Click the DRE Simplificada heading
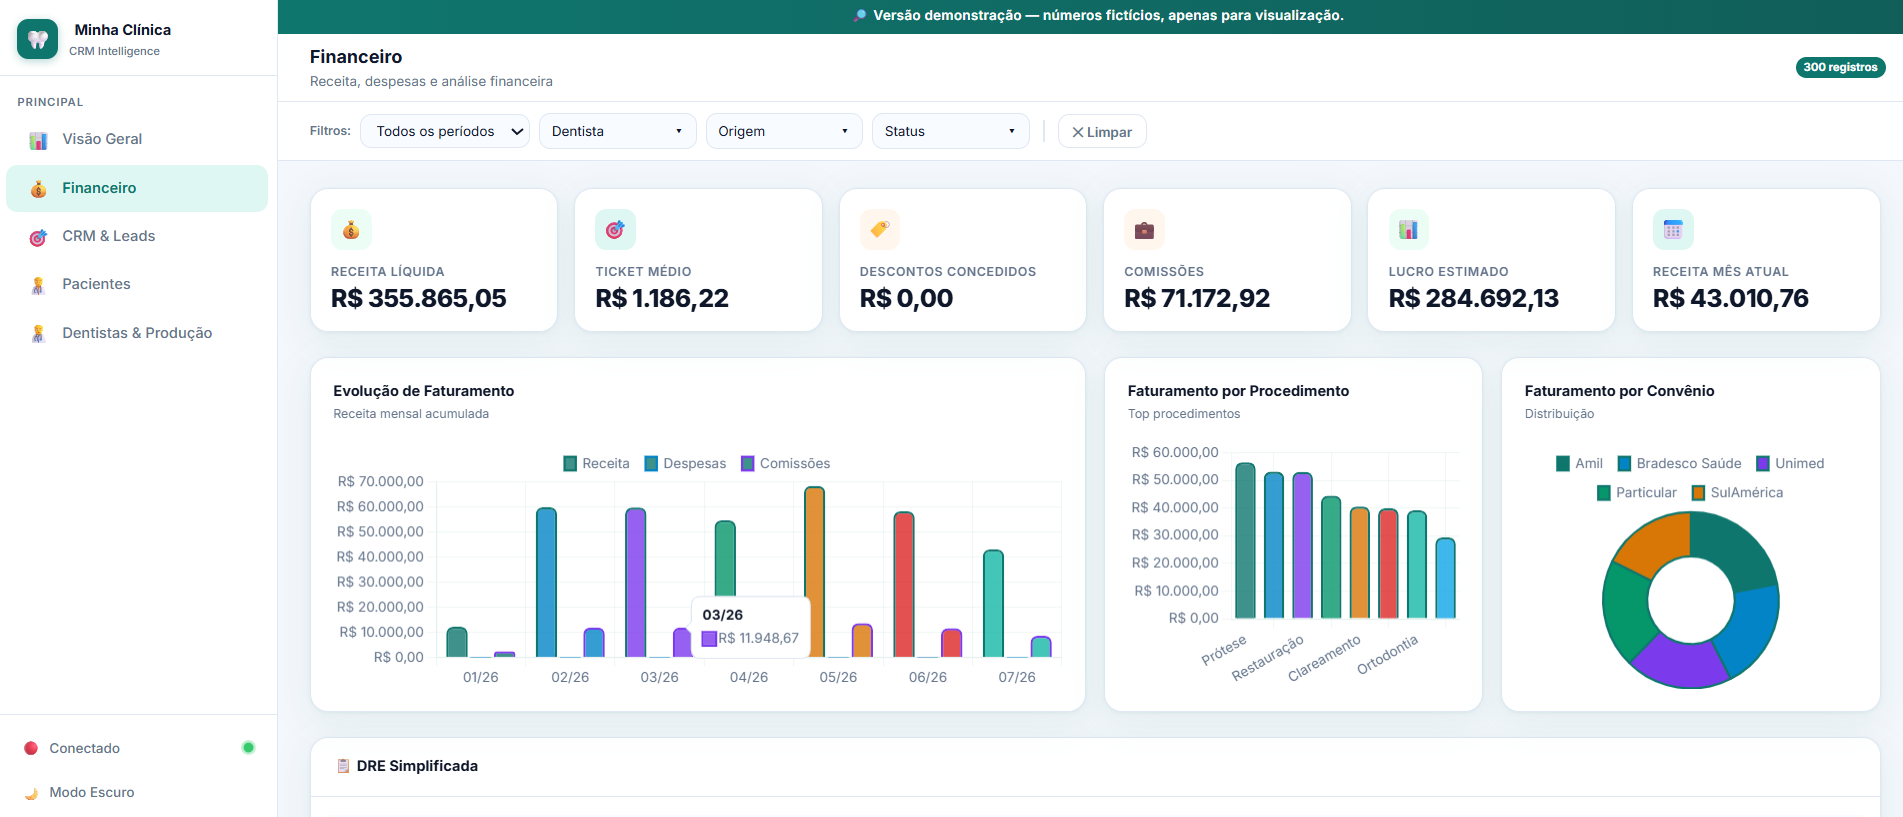The height and width of the screenshot is (817, 1903). click(x=417, y=766)
